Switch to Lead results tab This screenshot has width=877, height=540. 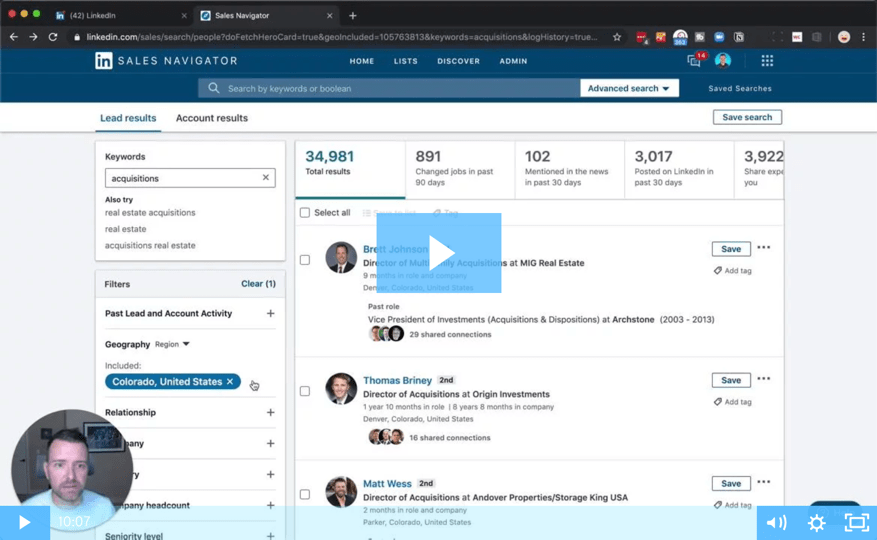point(128,118)
